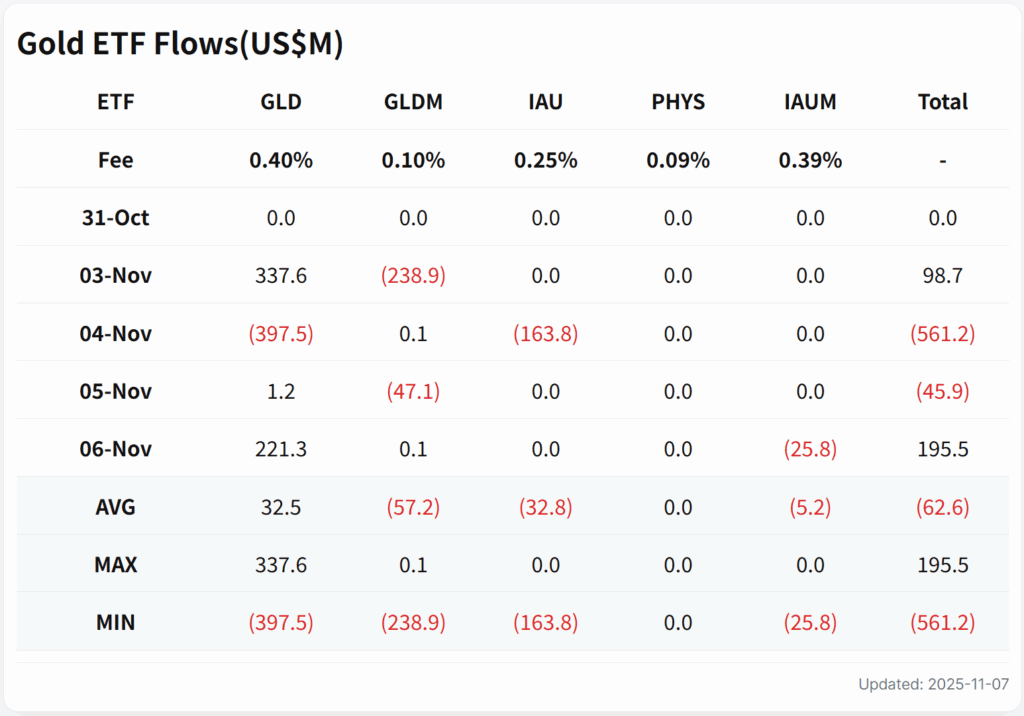Click the IAUM column header
Image resolution: width=1024 pixels, height=716 pixels.
810,102
